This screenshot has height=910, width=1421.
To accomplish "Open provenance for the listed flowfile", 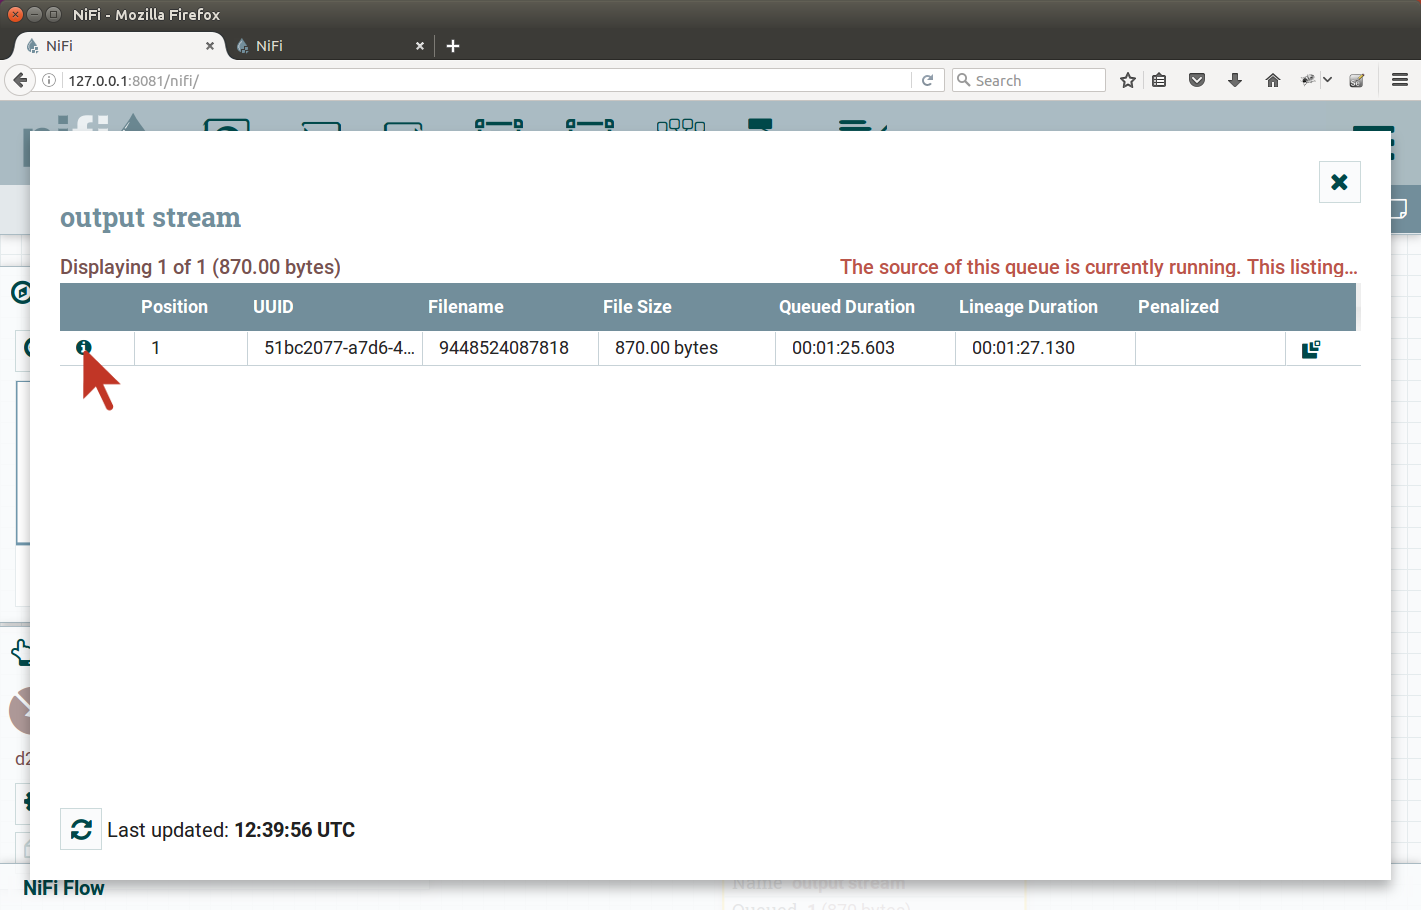I will (x=1311, y=349).
